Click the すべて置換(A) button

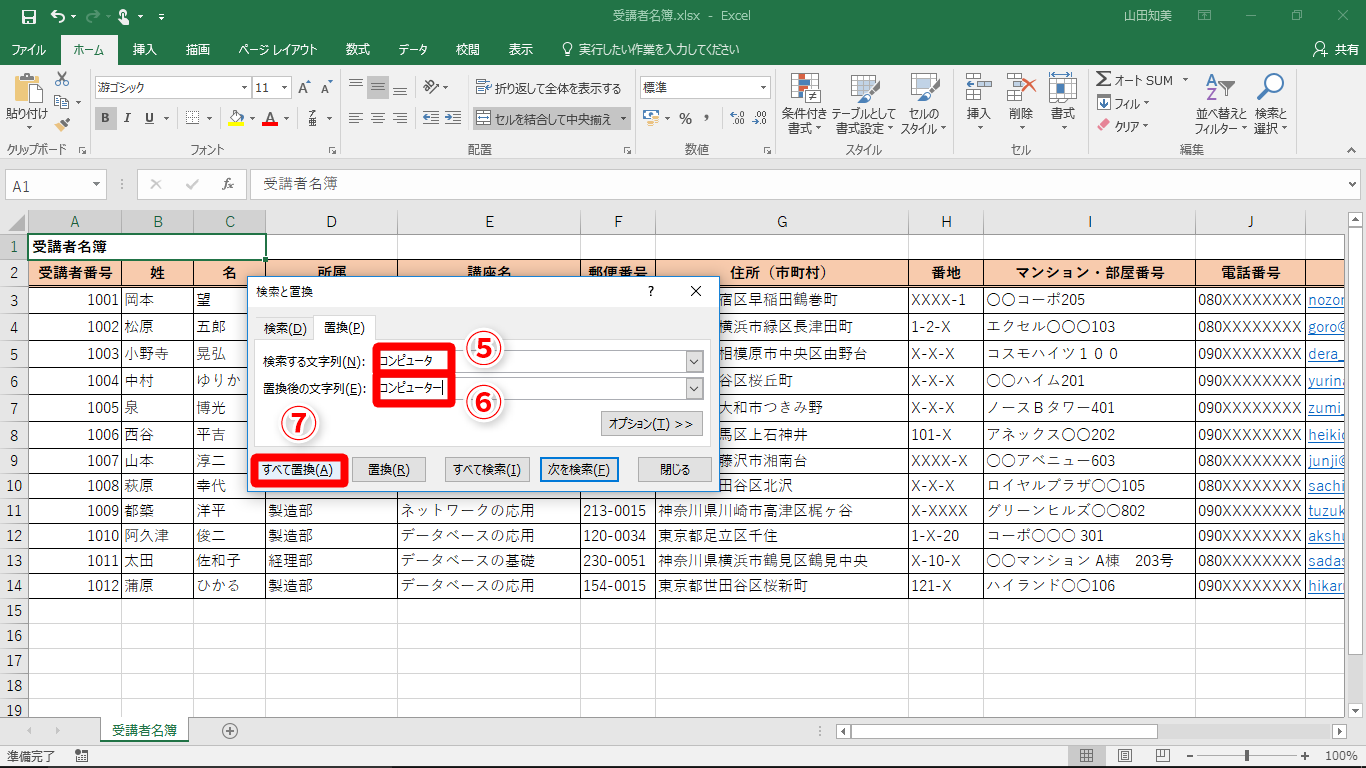[x=297, y=470]
